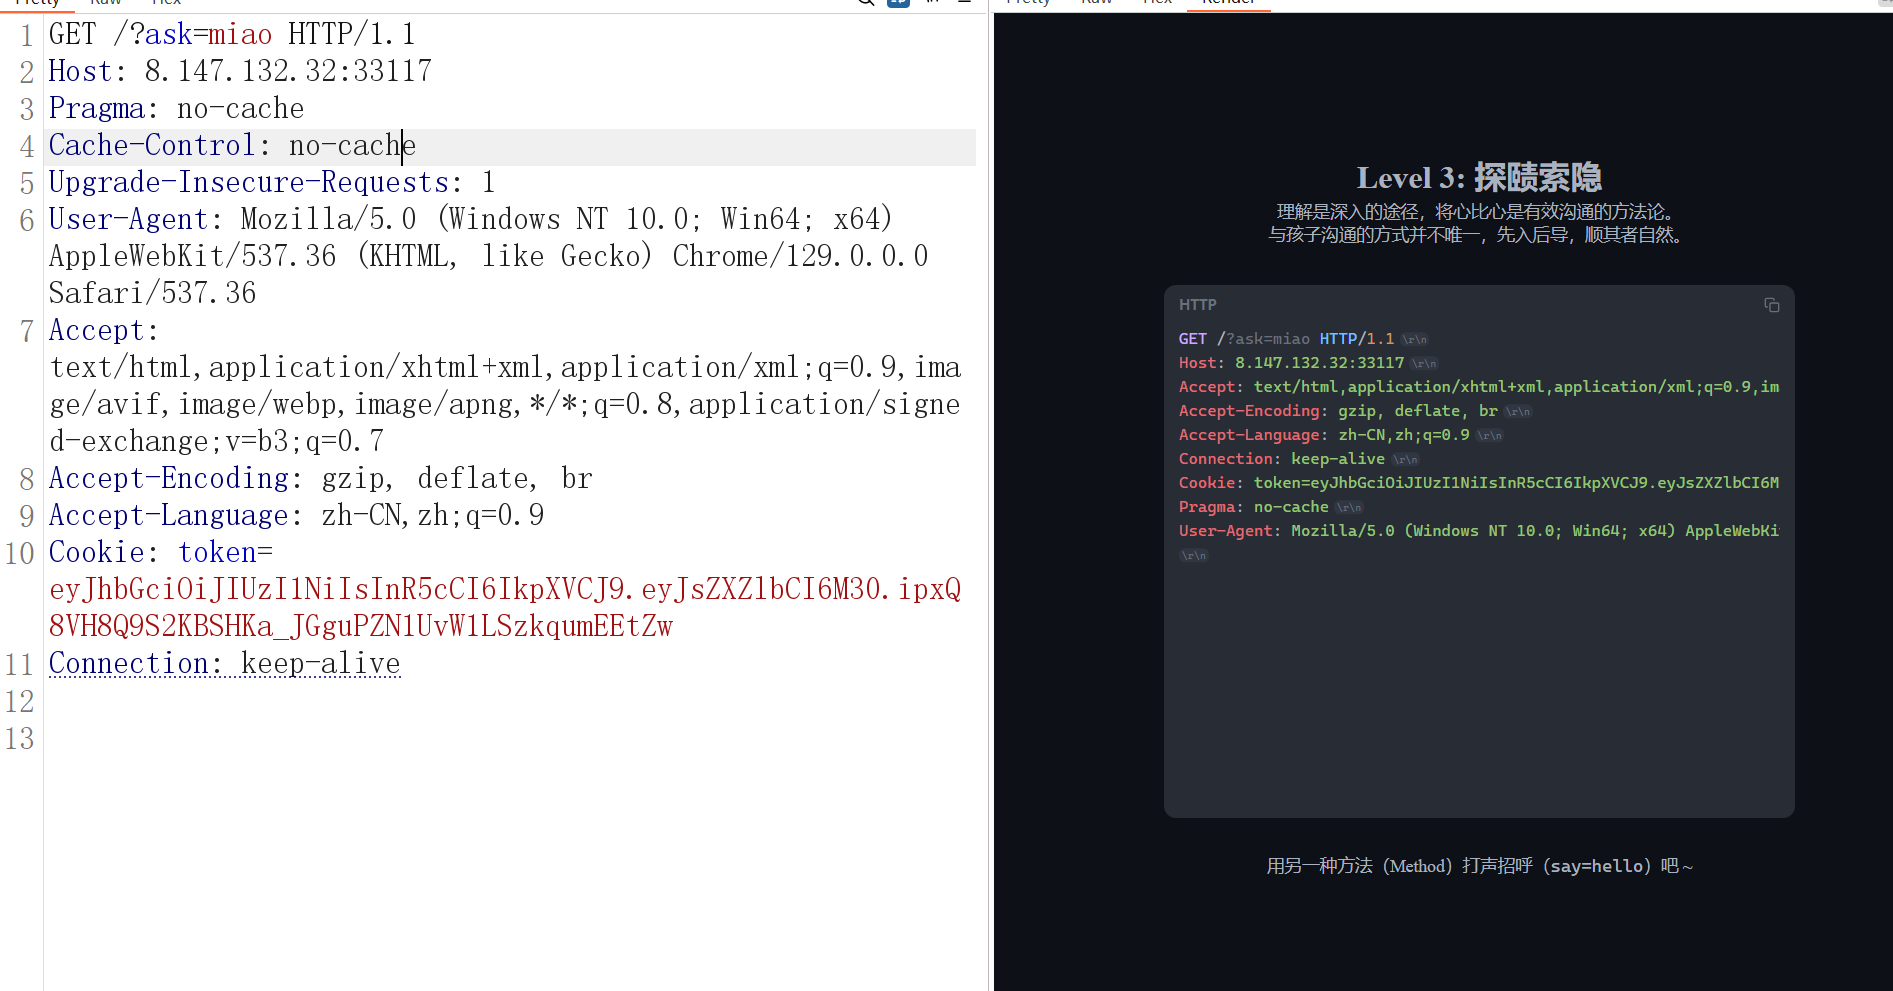The image size is (1893, 991).
Task: Click the second line of the Chinese subtitle, above the HTTP block
Action: [1479, 235]
